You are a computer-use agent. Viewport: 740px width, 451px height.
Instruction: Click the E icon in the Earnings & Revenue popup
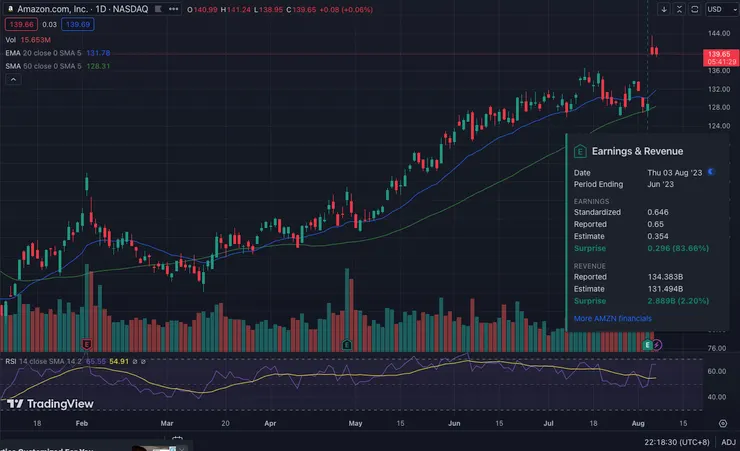click(x=580, y=151)
